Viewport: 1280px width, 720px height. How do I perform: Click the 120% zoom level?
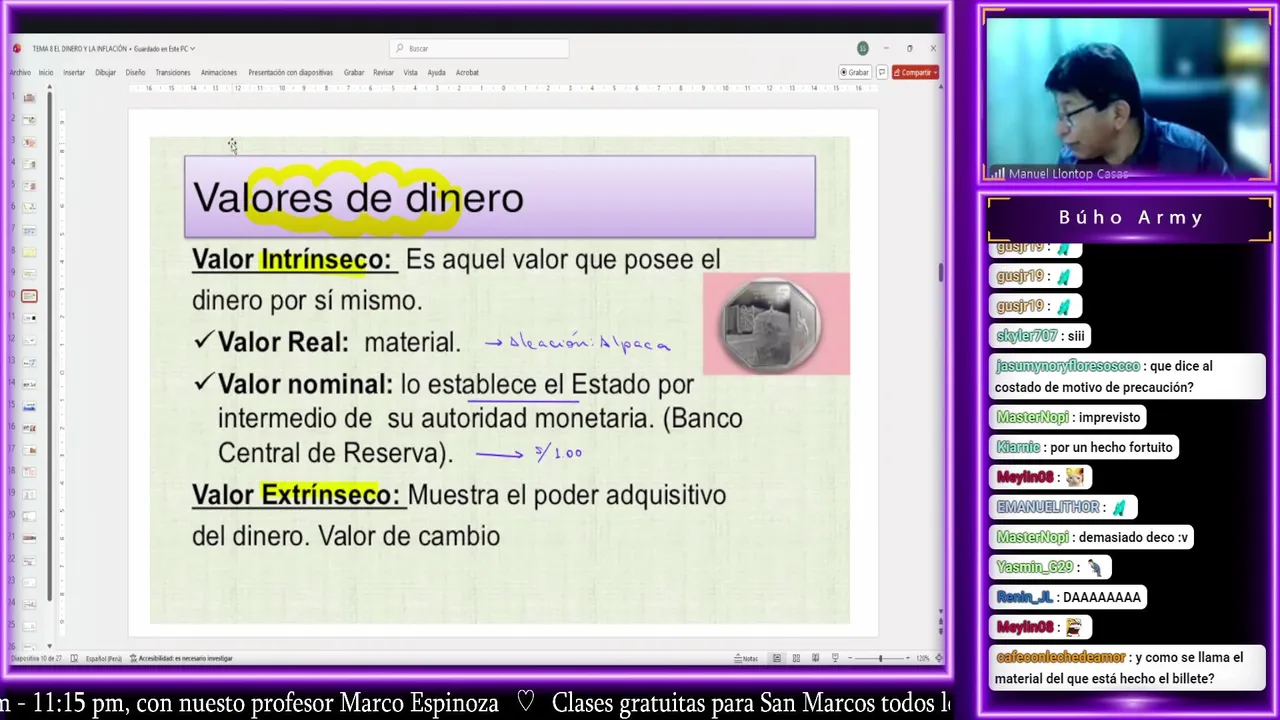coord(922,658)
